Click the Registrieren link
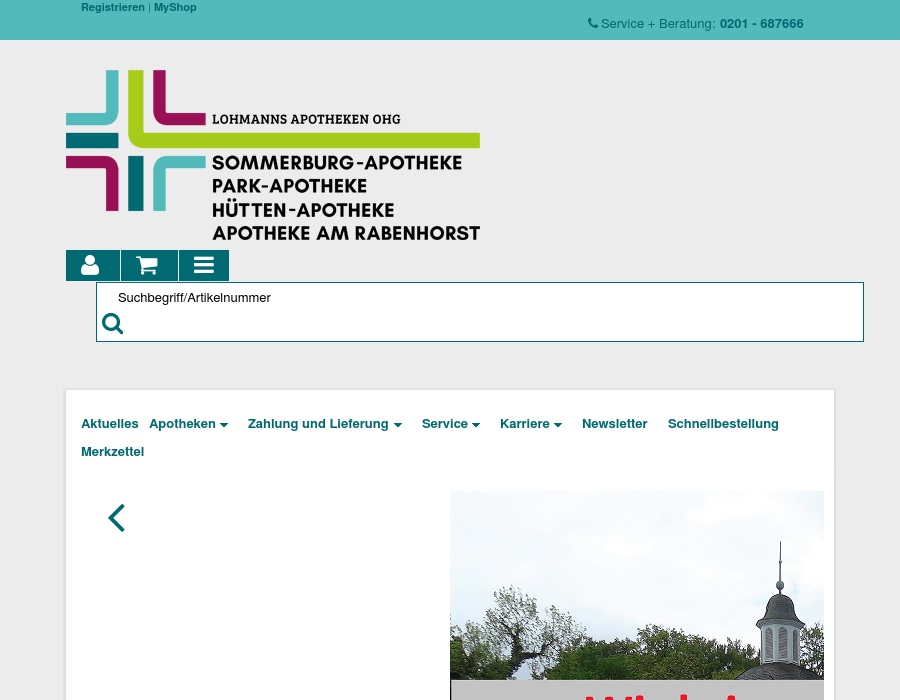 click(112, 7)
